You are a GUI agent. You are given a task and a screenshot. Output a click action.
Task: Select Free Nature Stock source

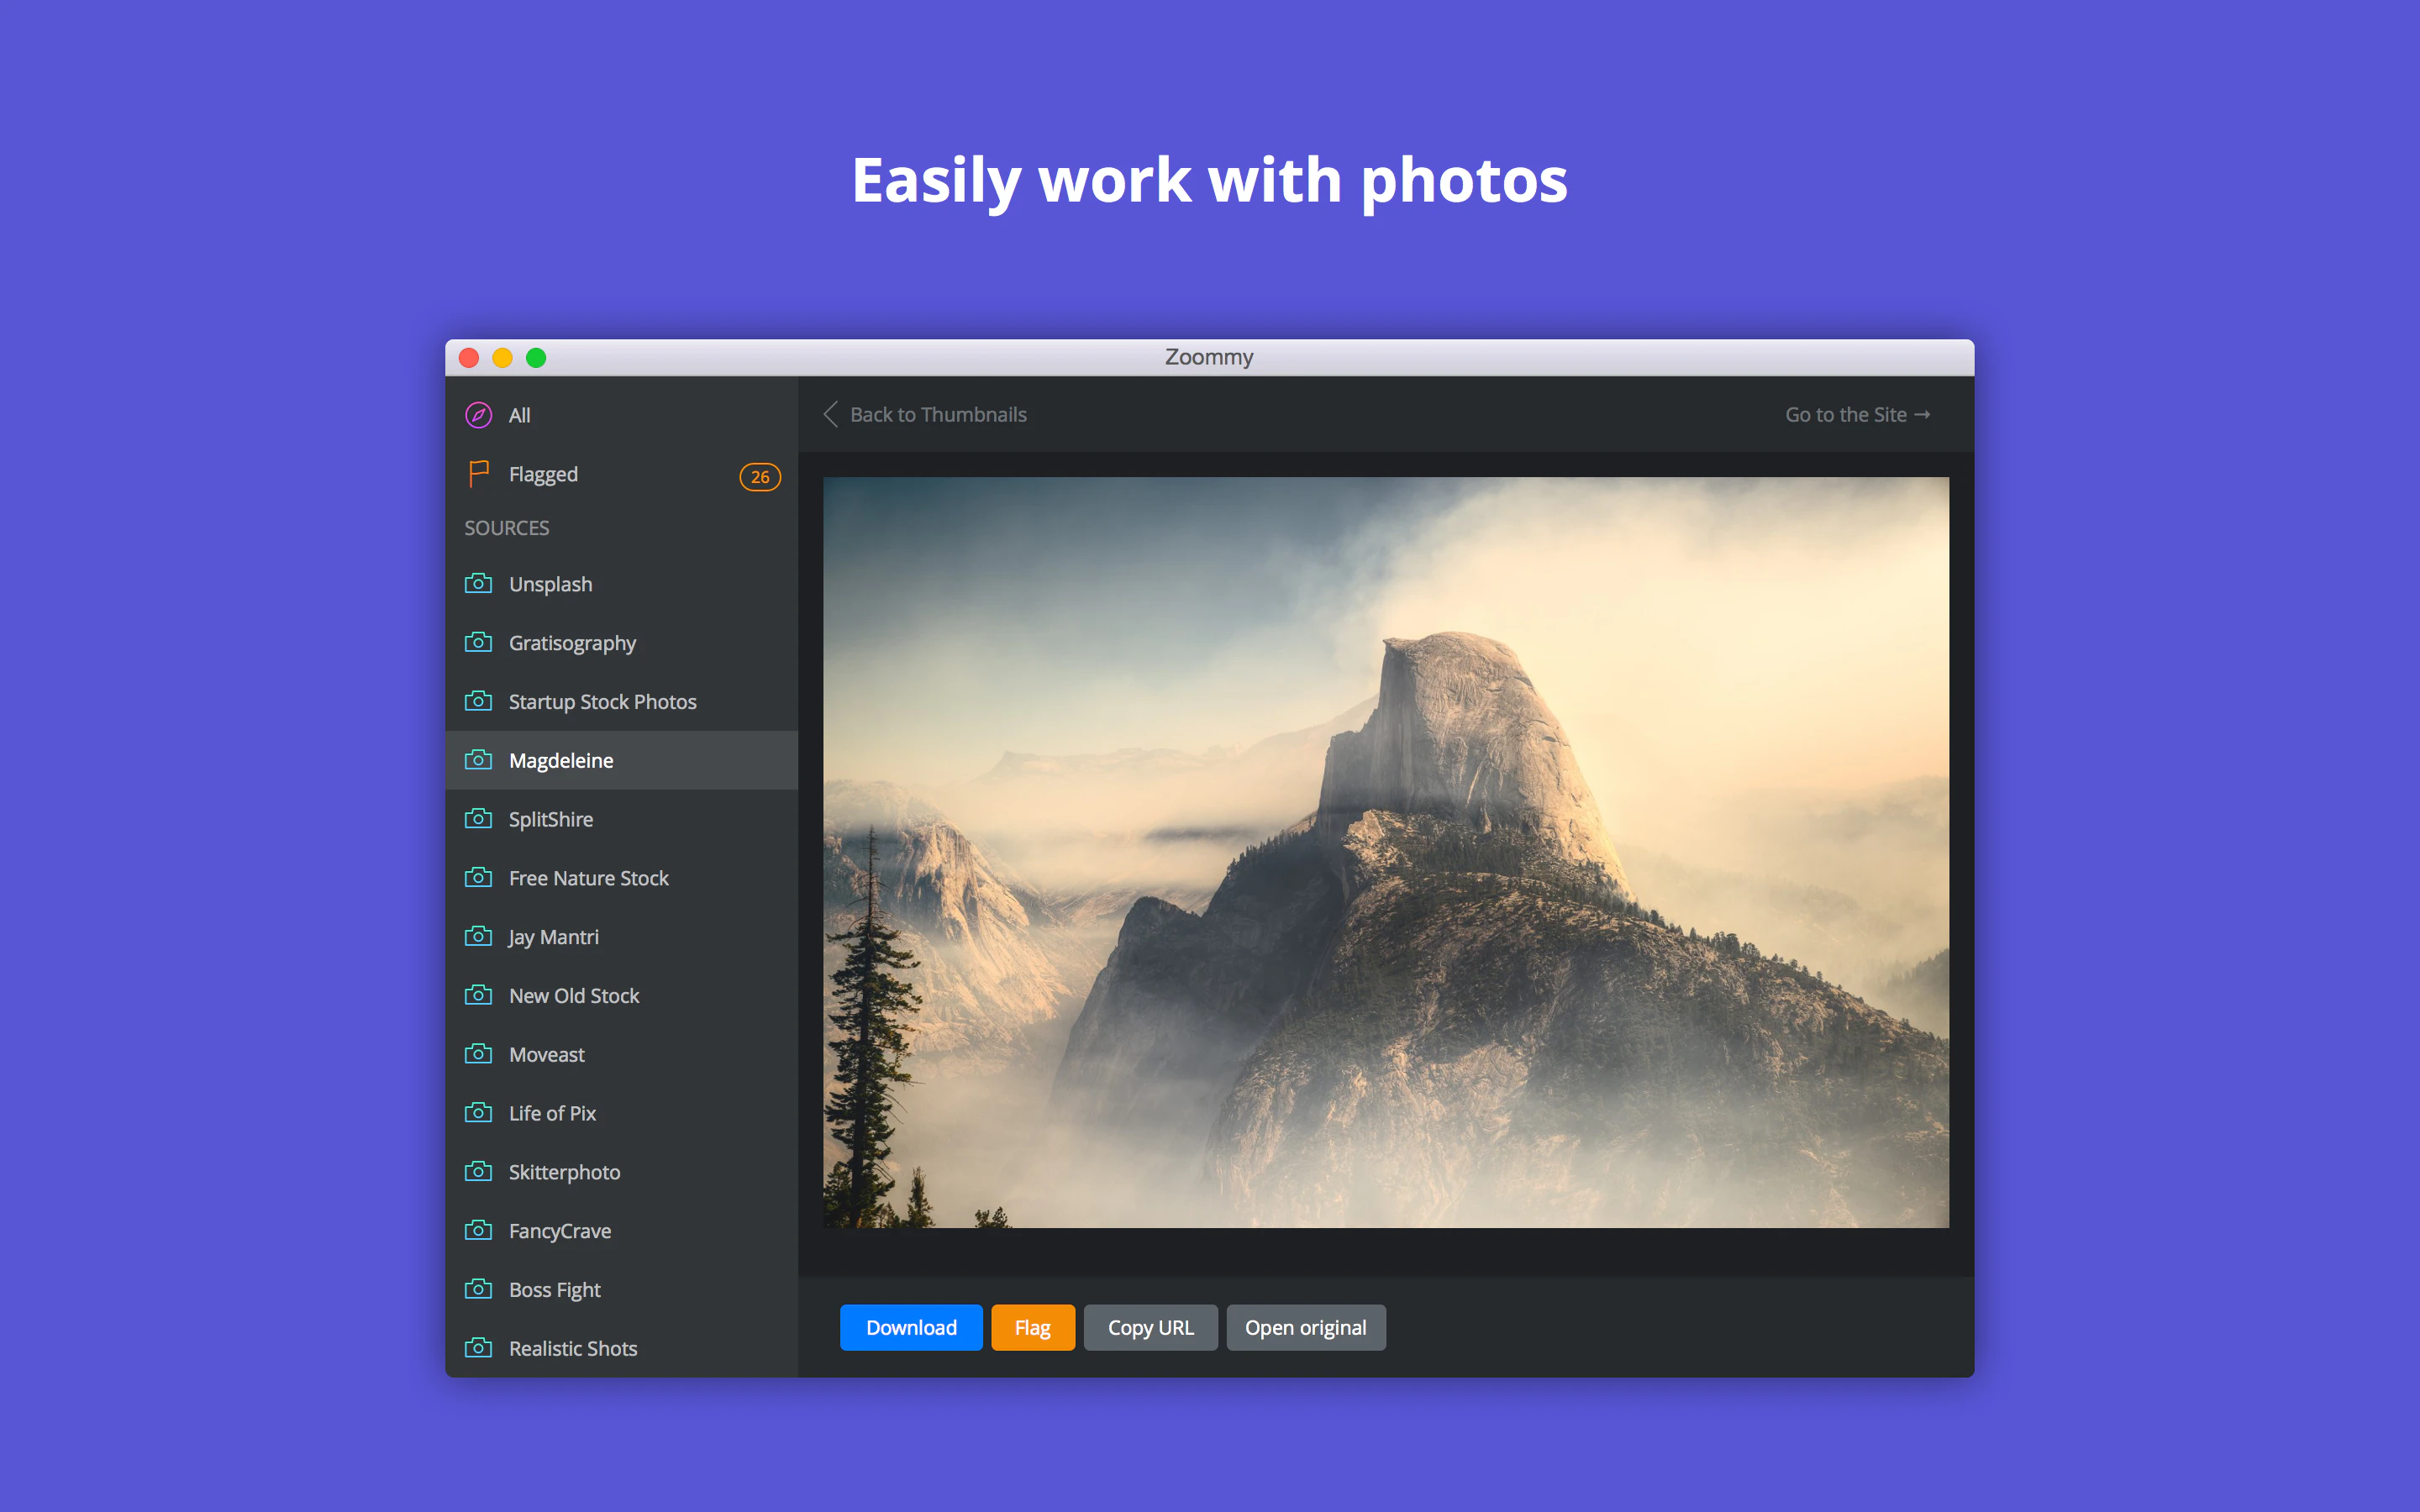point(588,878)
